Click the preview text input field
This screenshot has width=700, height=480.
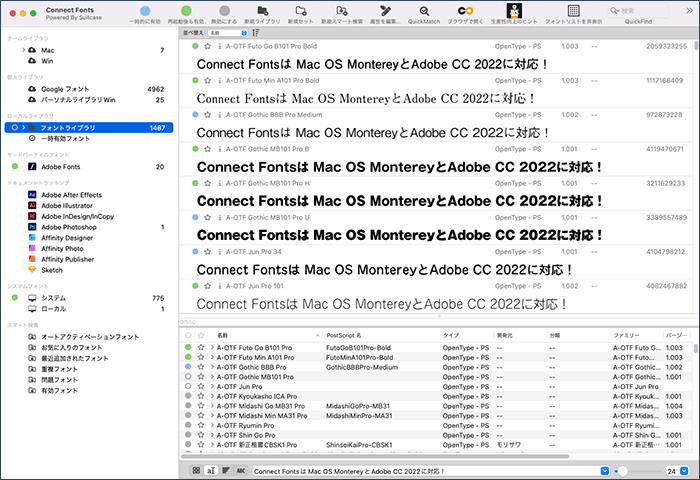pos(427,471)
